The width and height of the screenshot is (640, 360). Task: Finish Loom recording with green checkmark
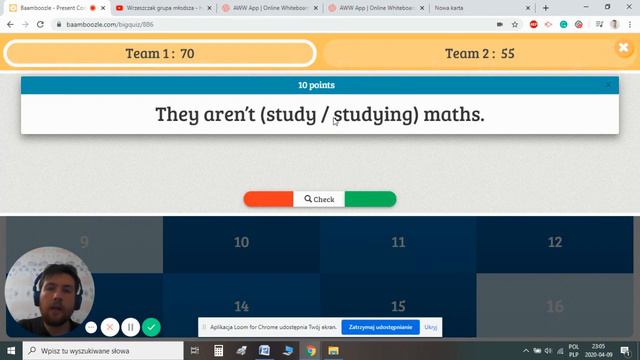click(151, 327)
